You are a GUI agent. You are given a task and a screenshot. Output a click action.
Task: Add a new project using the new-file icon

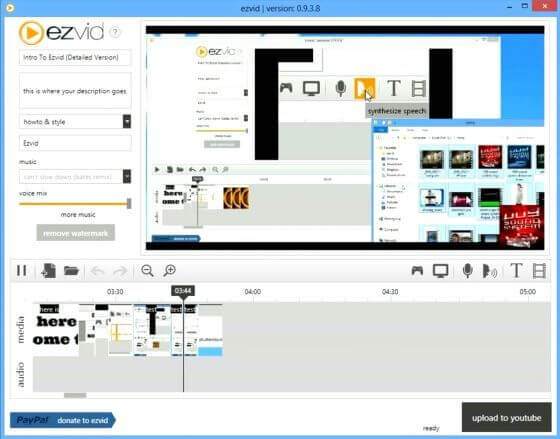[49, 270]
